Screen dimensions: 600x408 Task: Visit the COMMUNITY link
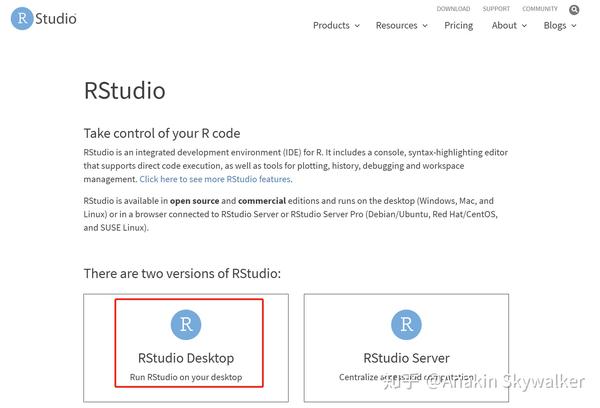tap(540, 9)
